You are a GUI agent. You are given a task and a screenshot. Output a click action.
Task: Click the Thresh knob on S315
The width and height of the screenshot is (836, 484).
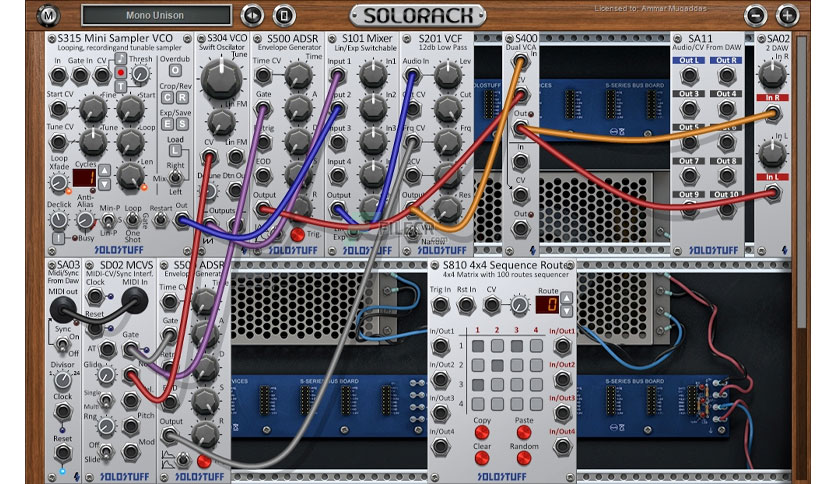click(140, 74)
